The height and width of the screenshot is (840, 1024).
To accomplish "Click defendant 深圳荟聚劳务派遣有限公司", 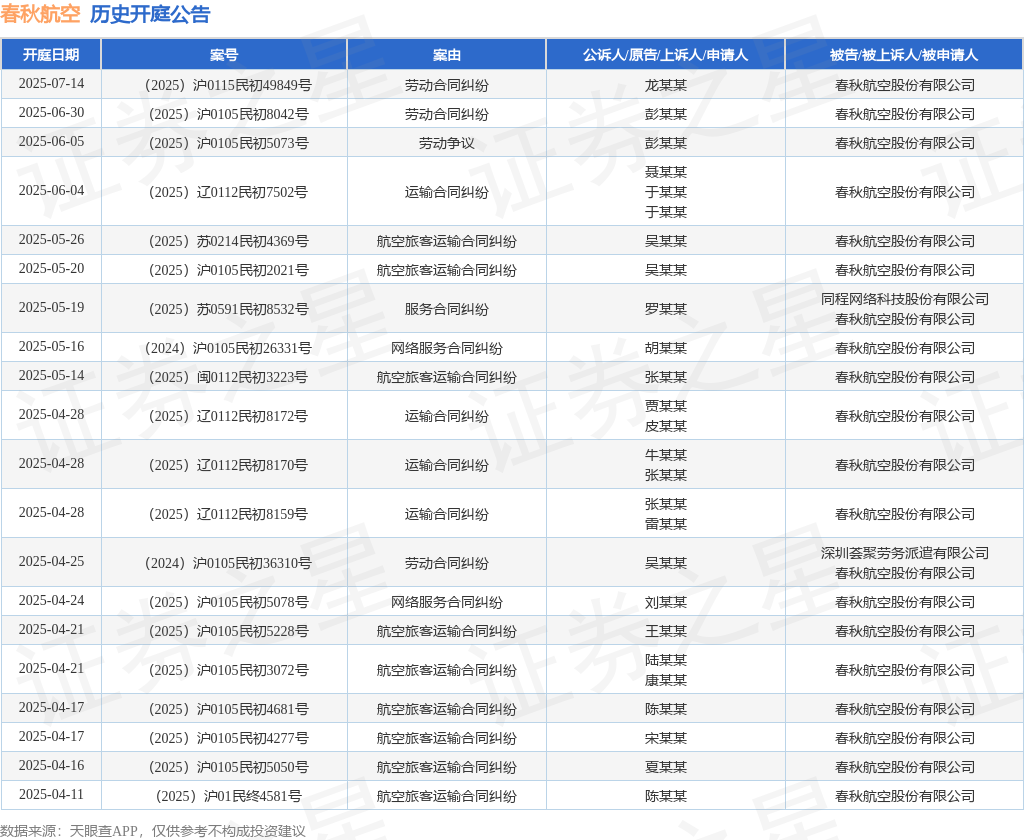I will (904, 553).
